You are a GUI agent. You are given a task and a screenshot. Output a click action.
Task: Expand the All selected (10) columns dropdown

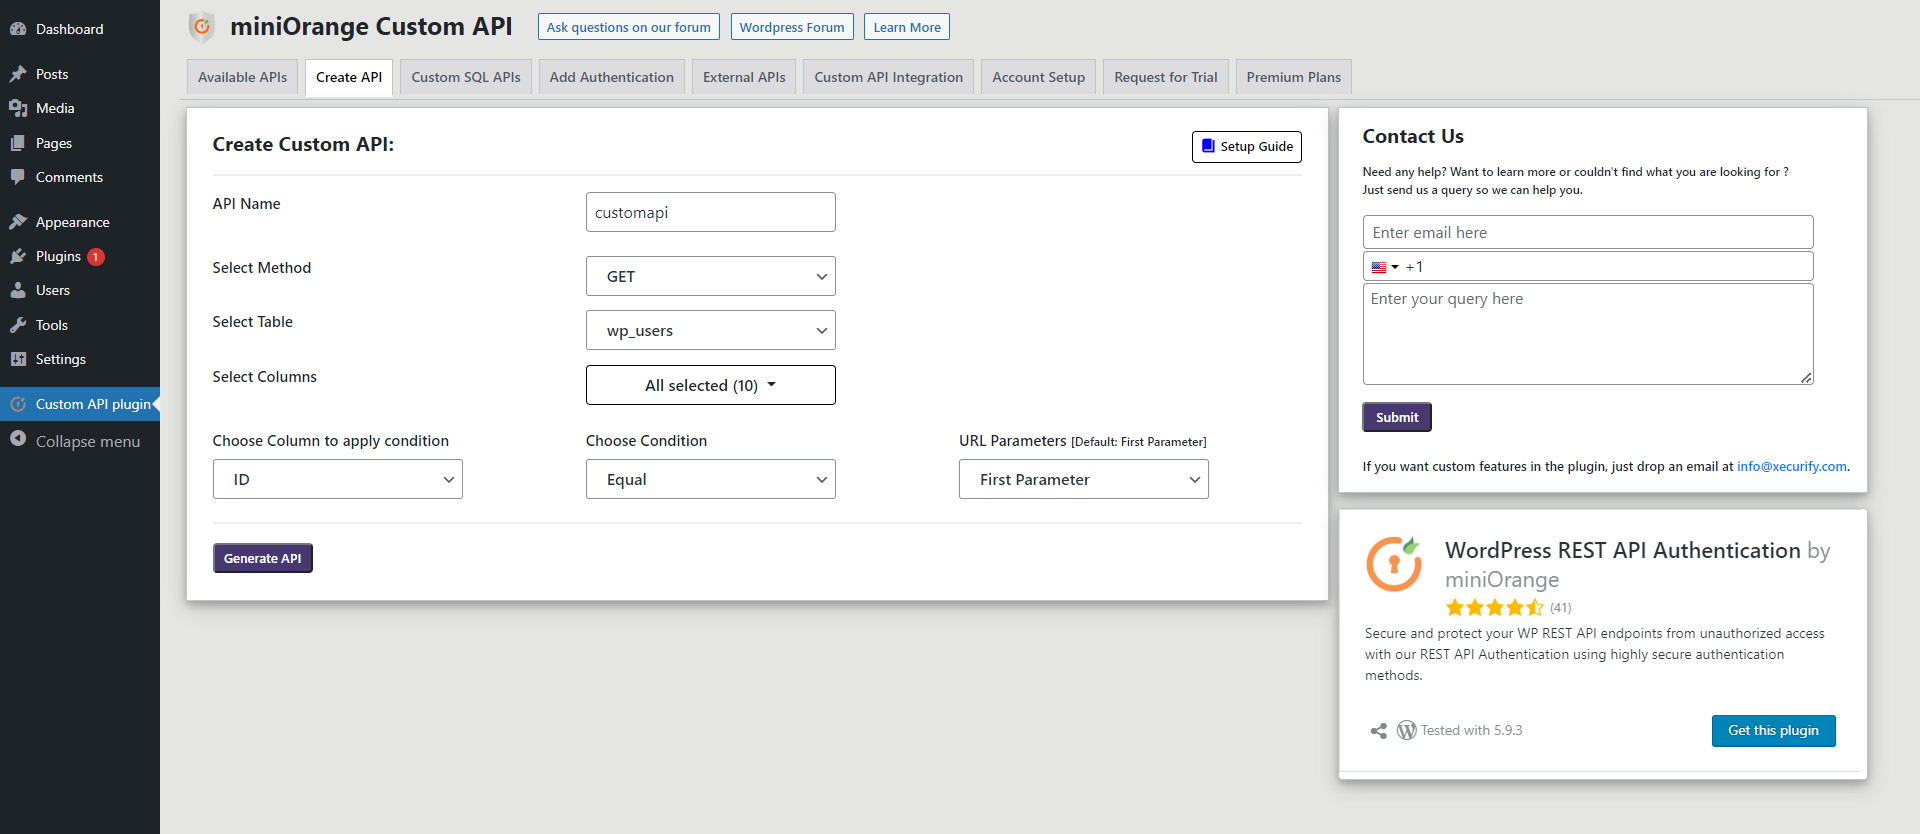[711, 385]
